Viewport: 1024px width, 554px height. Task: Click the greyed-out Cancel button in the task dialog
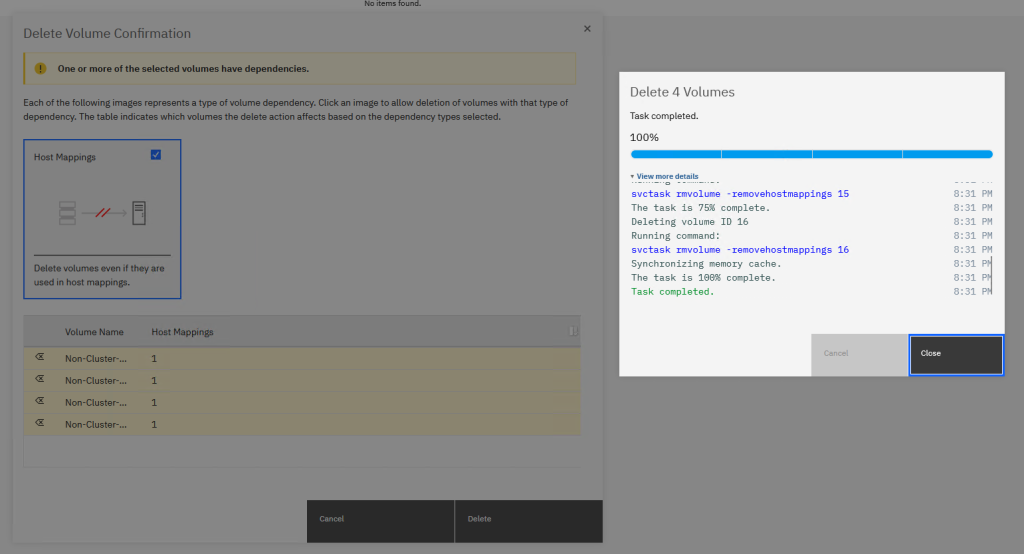pos(859,354)
